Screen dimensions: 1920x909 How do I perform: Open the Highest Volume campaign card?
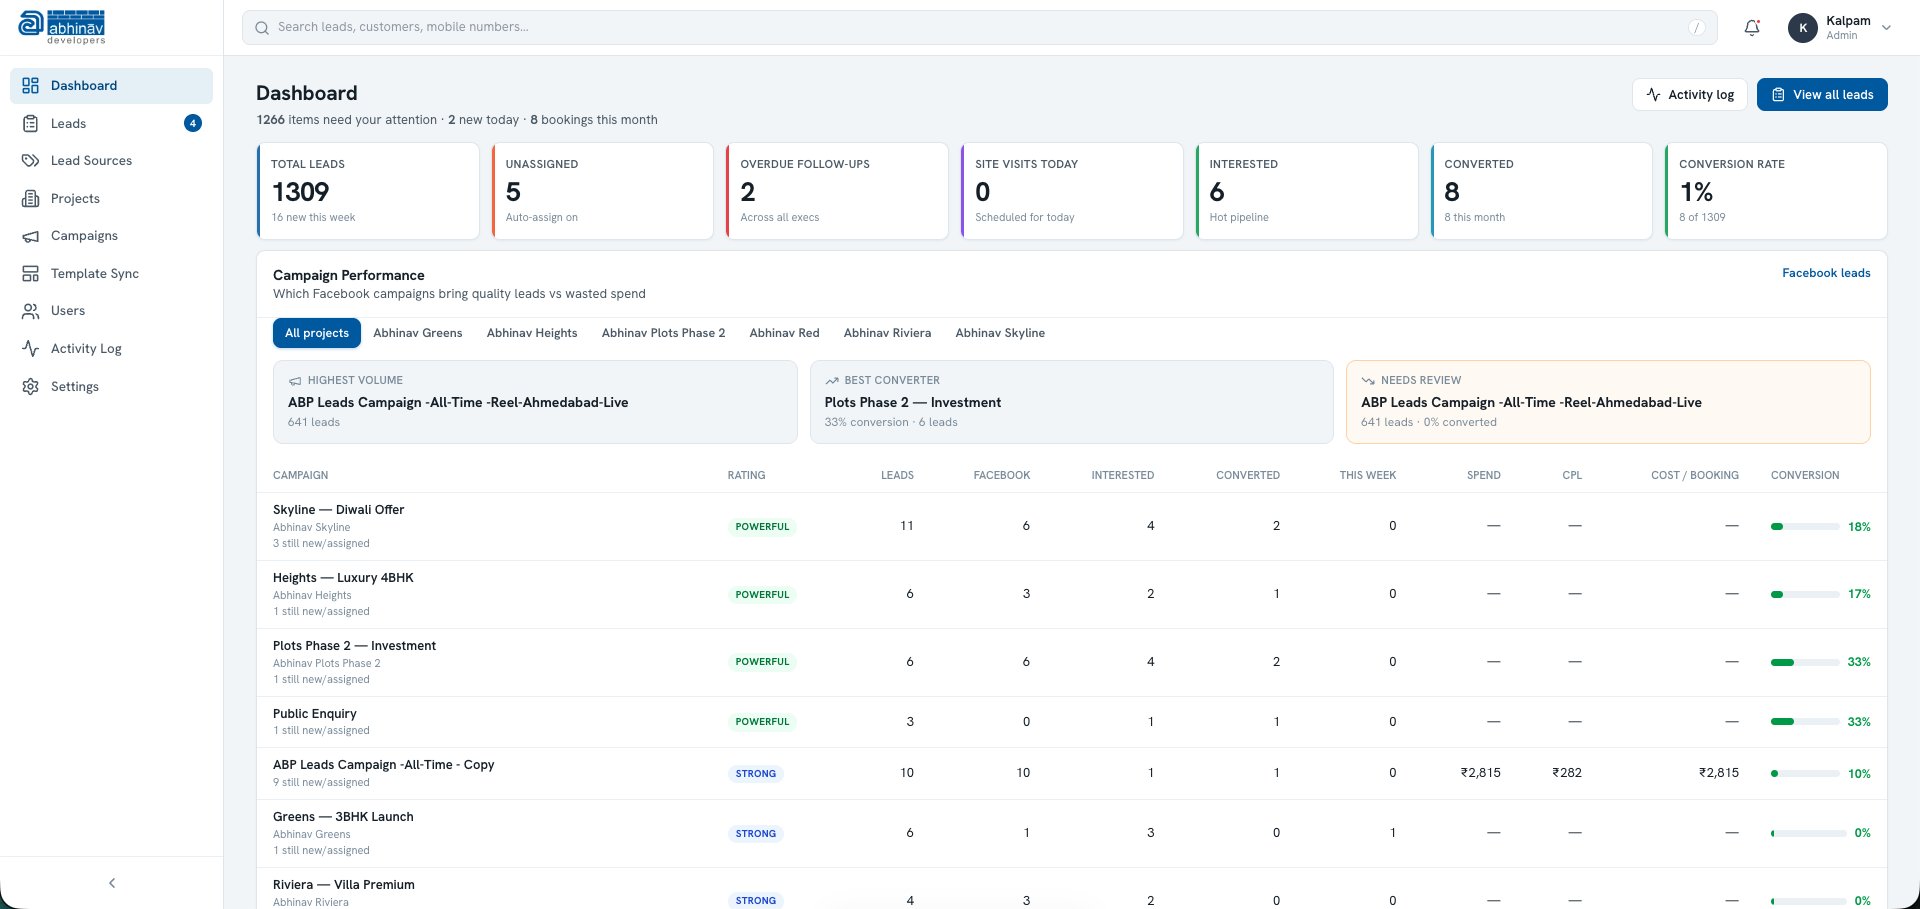535,402
